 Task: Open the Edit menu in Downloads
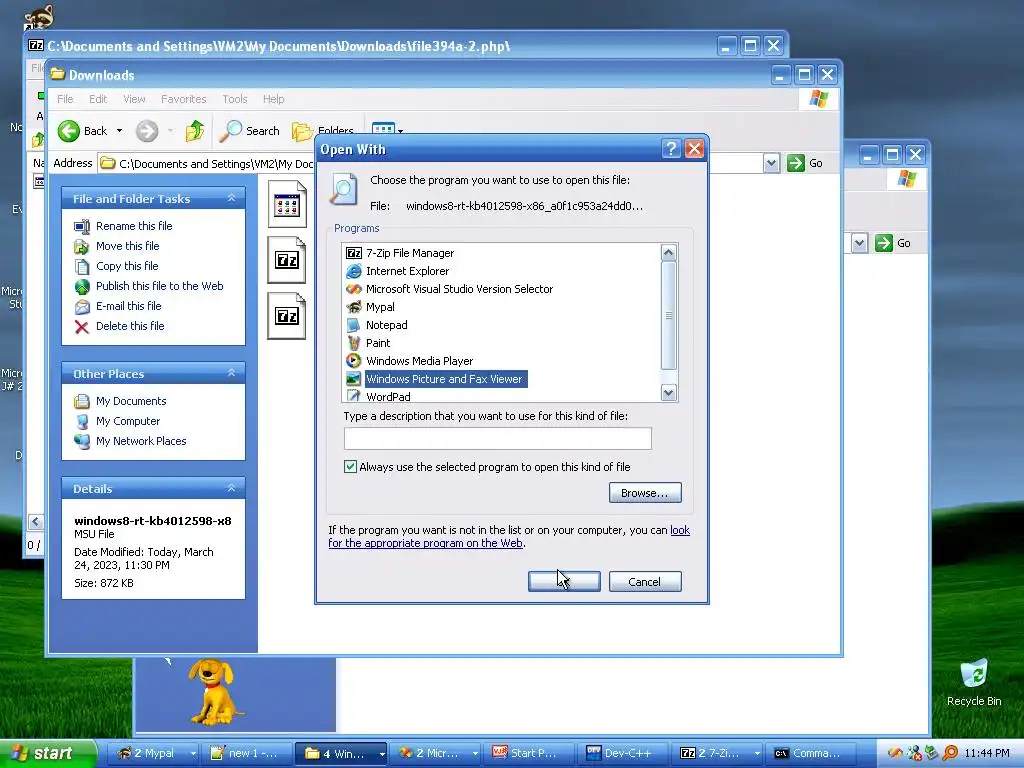point(98,99)
